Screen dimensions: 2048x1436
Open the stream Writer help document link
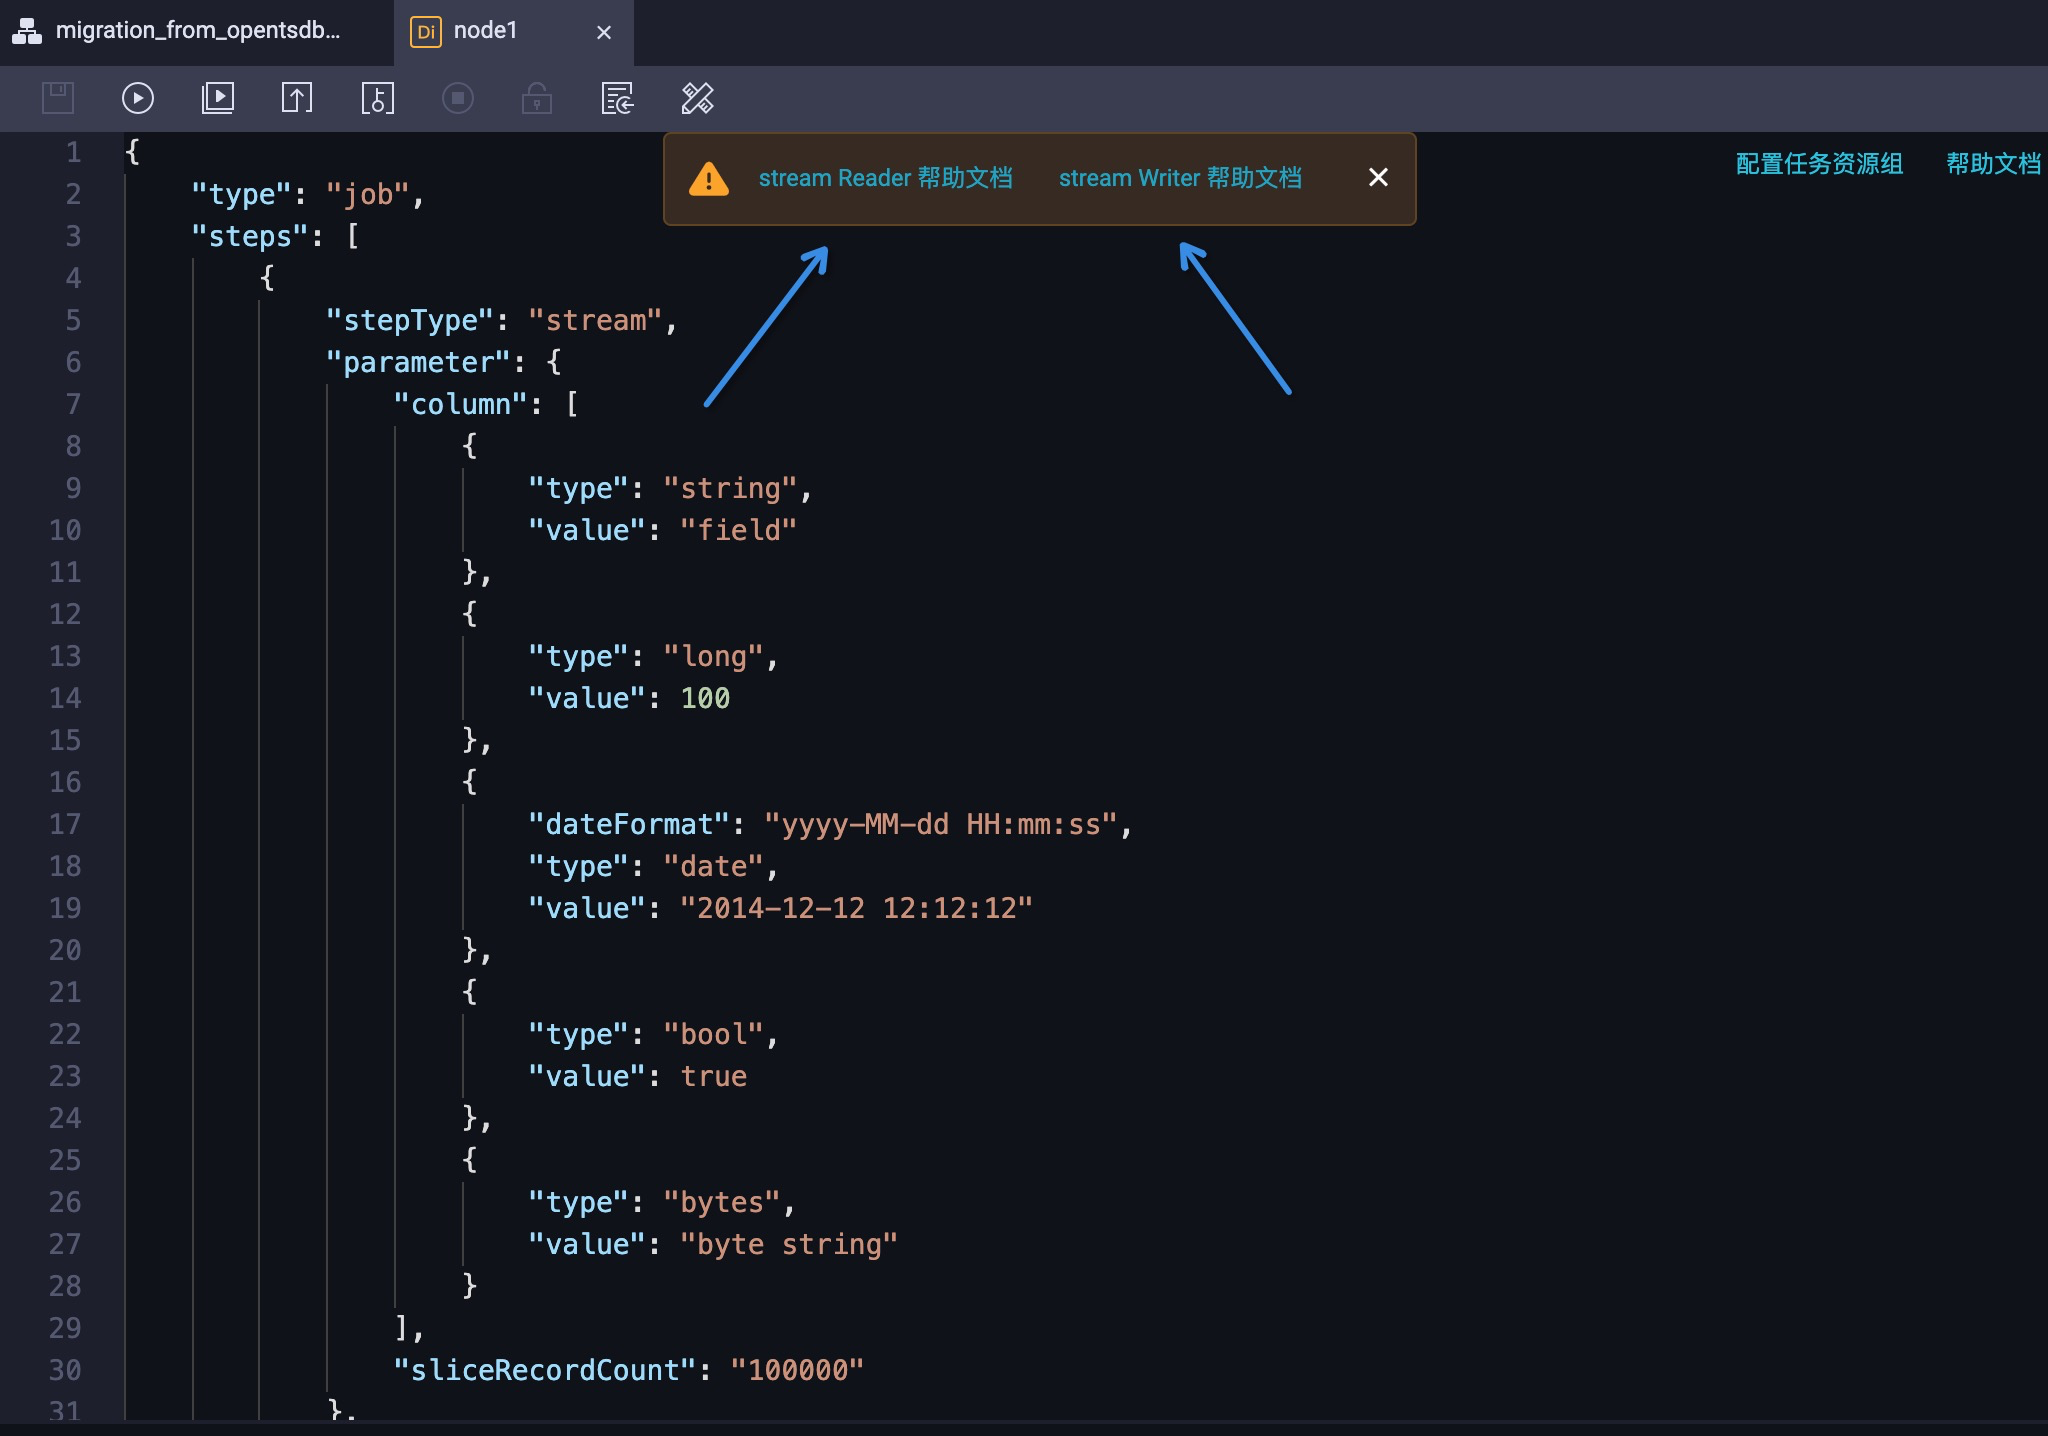coord(1180,178)
